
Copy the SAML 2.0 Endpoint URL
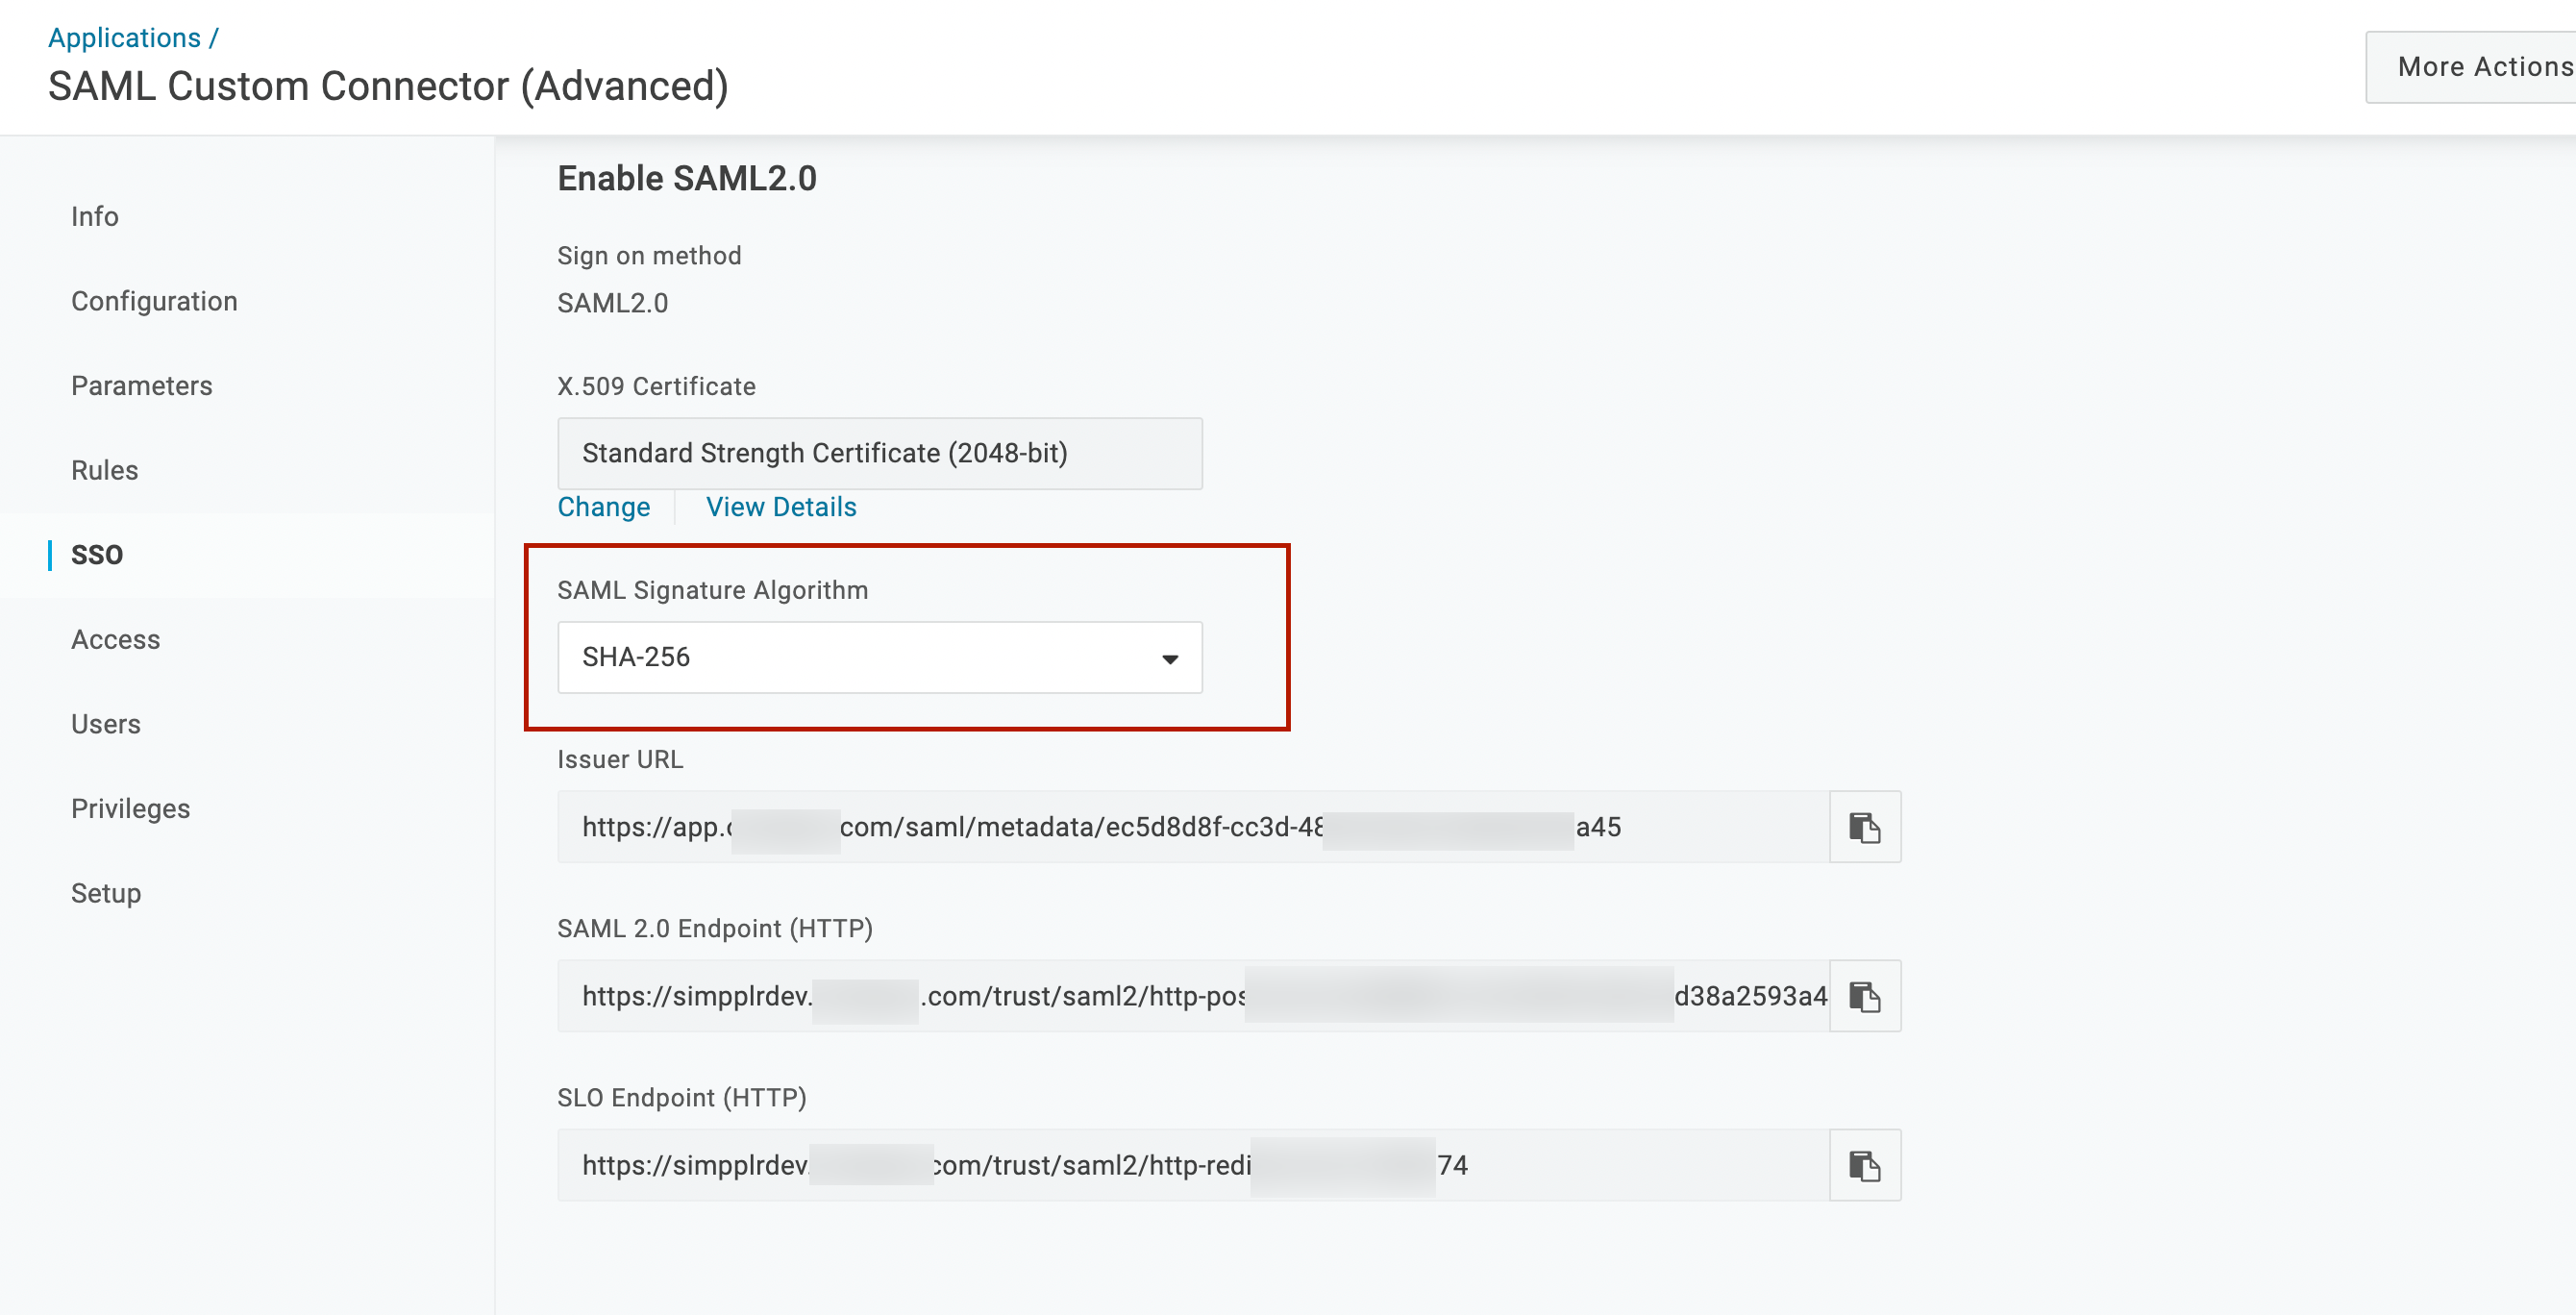point(1864,995)
